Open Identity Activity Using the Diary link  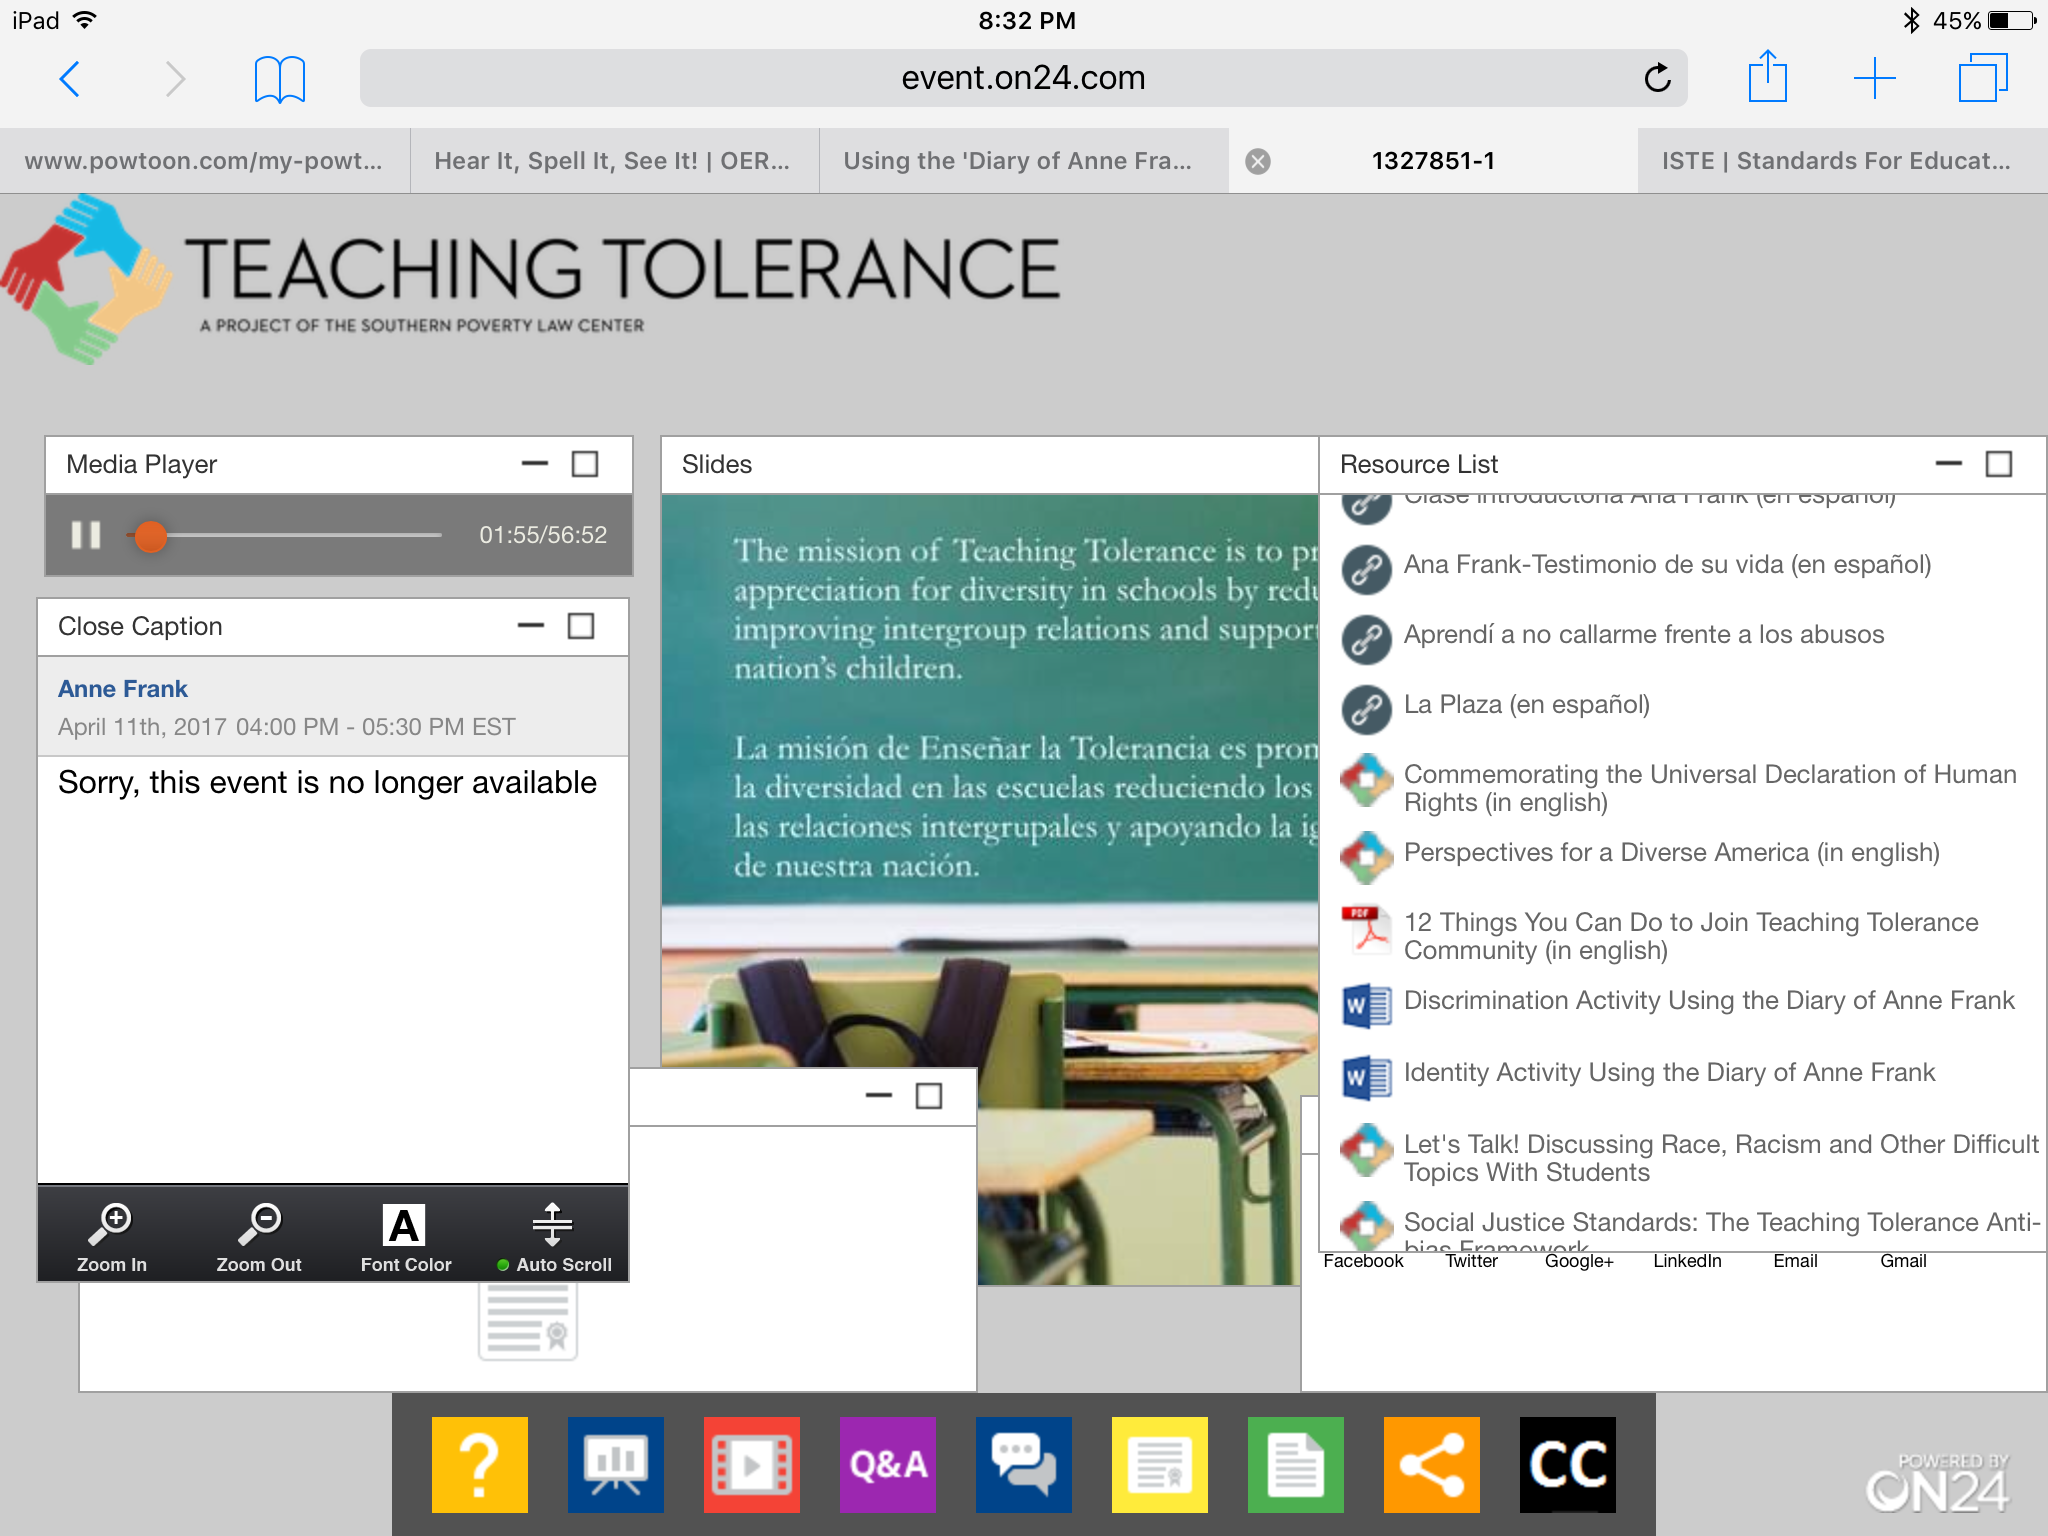(1668, 1072)
